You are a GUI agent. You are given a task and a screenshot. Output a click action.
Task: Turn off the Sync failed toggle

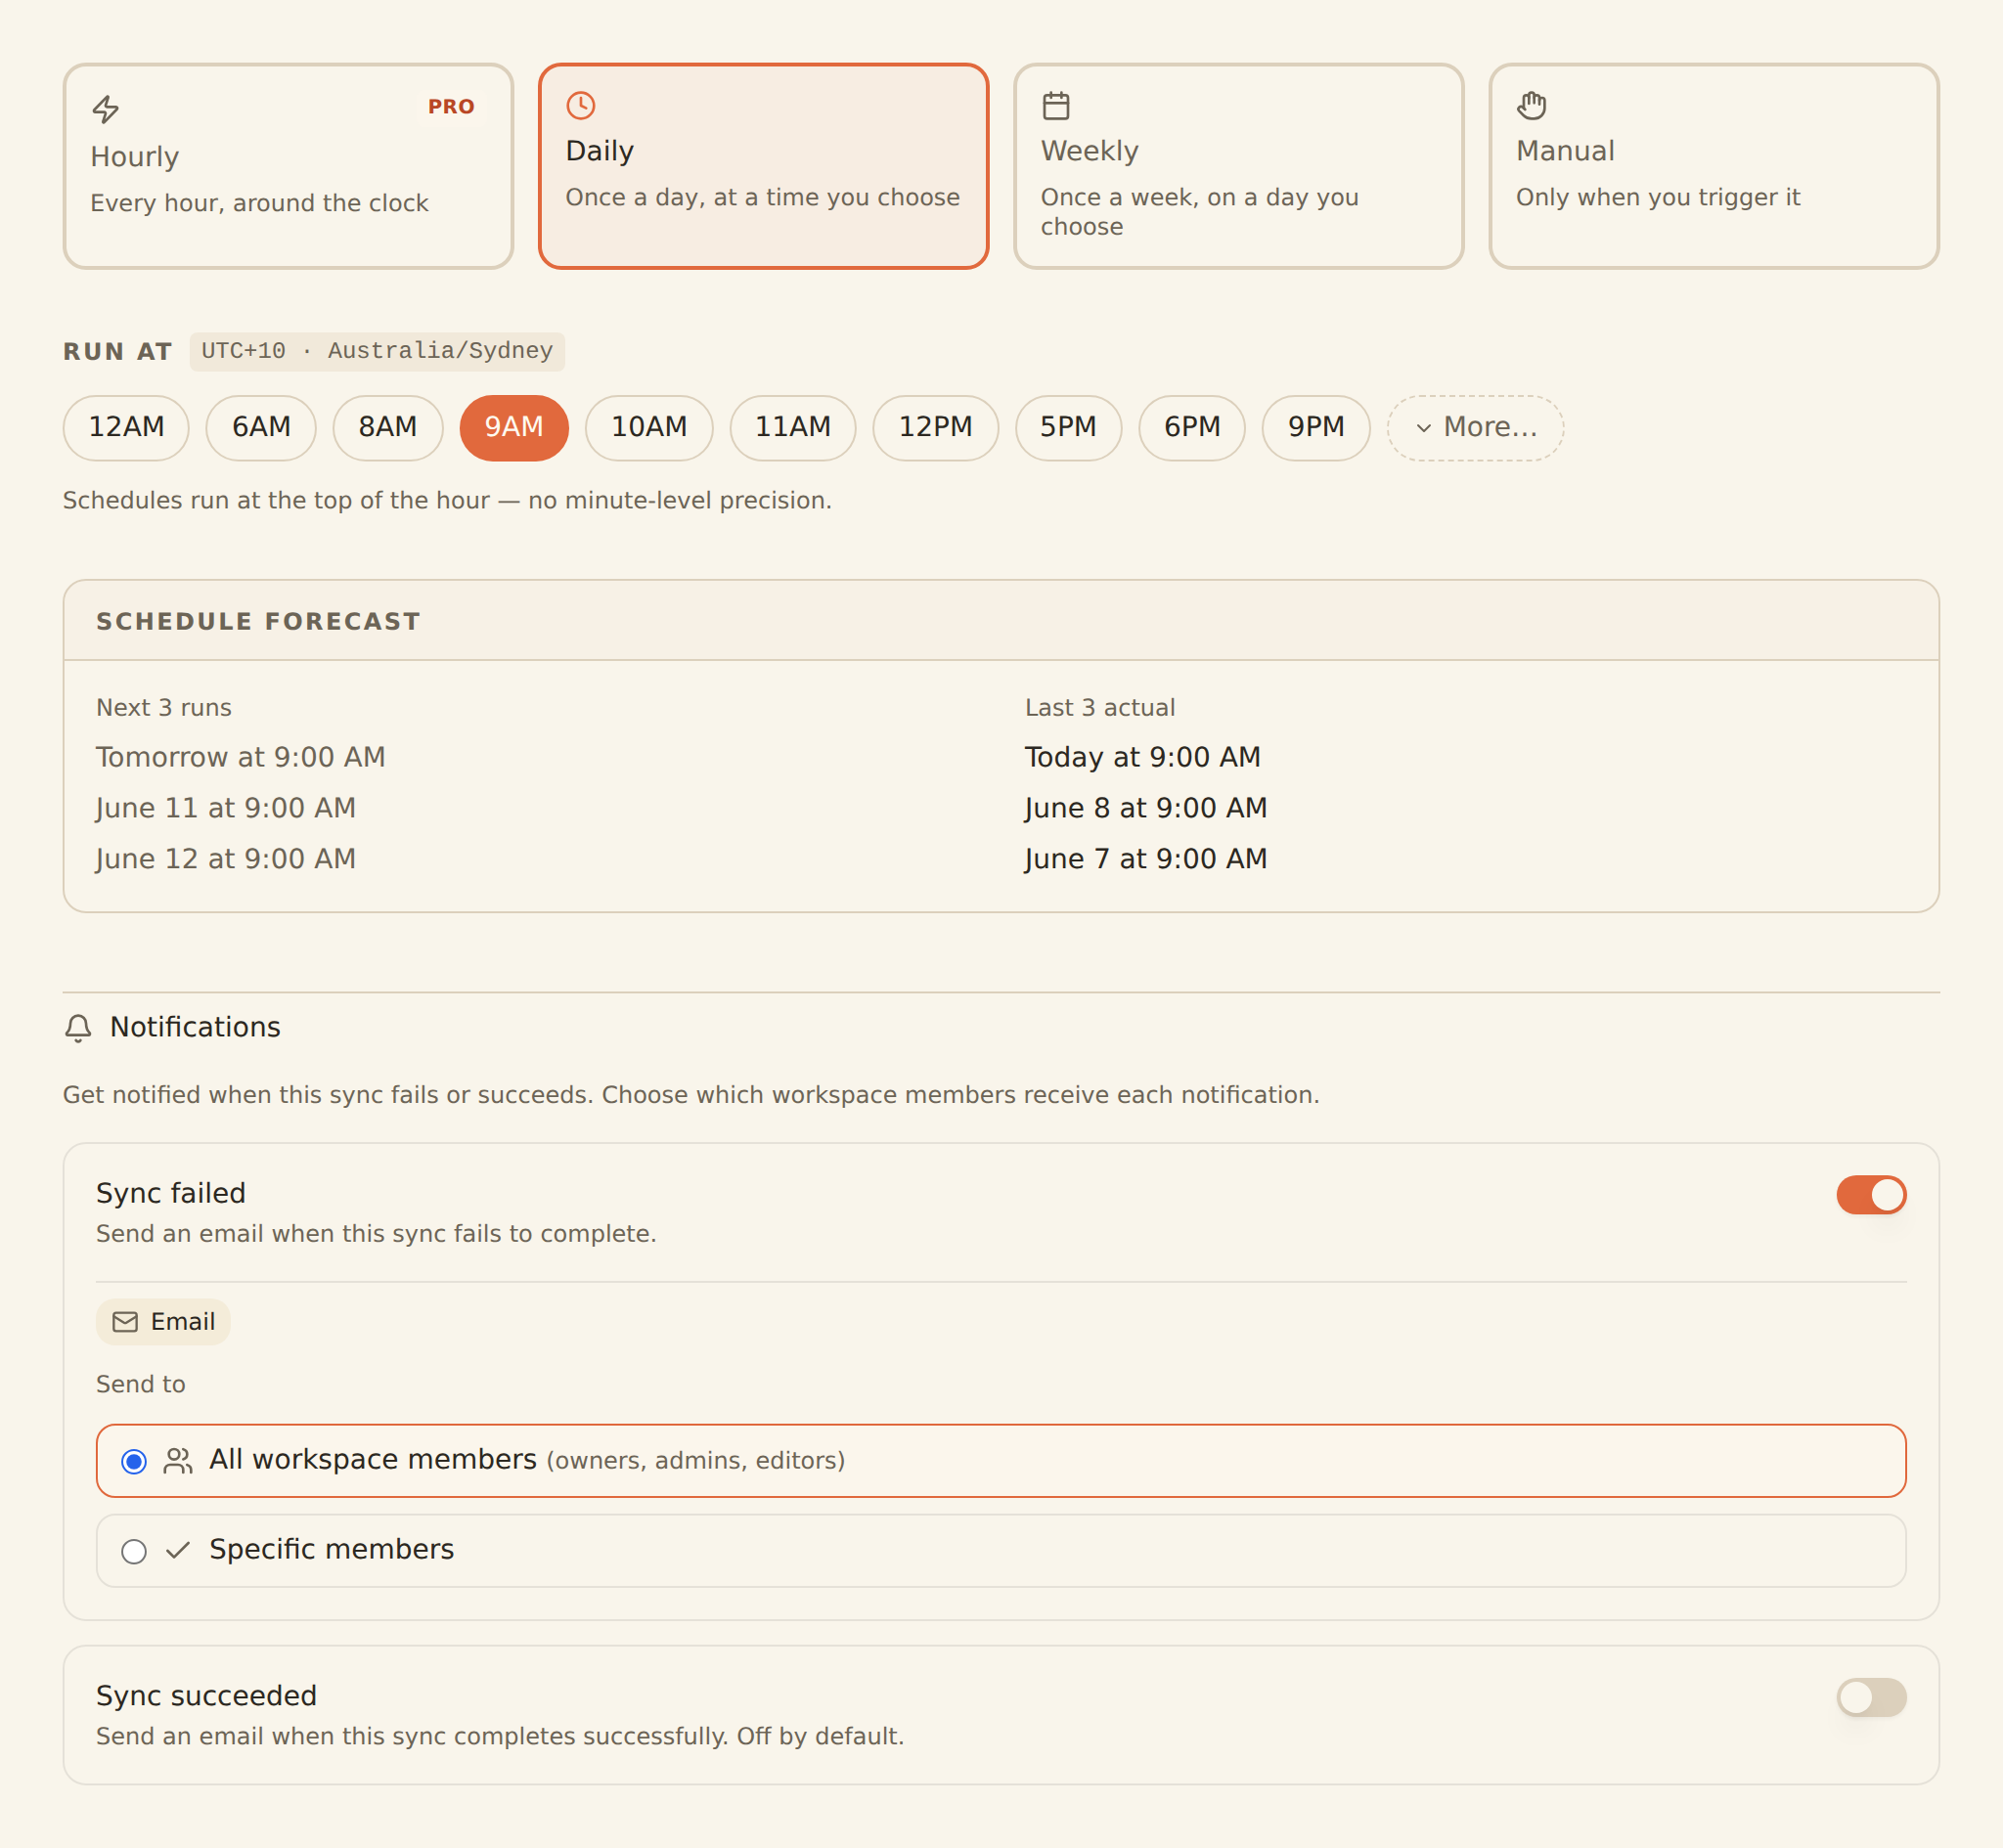1871,1195
